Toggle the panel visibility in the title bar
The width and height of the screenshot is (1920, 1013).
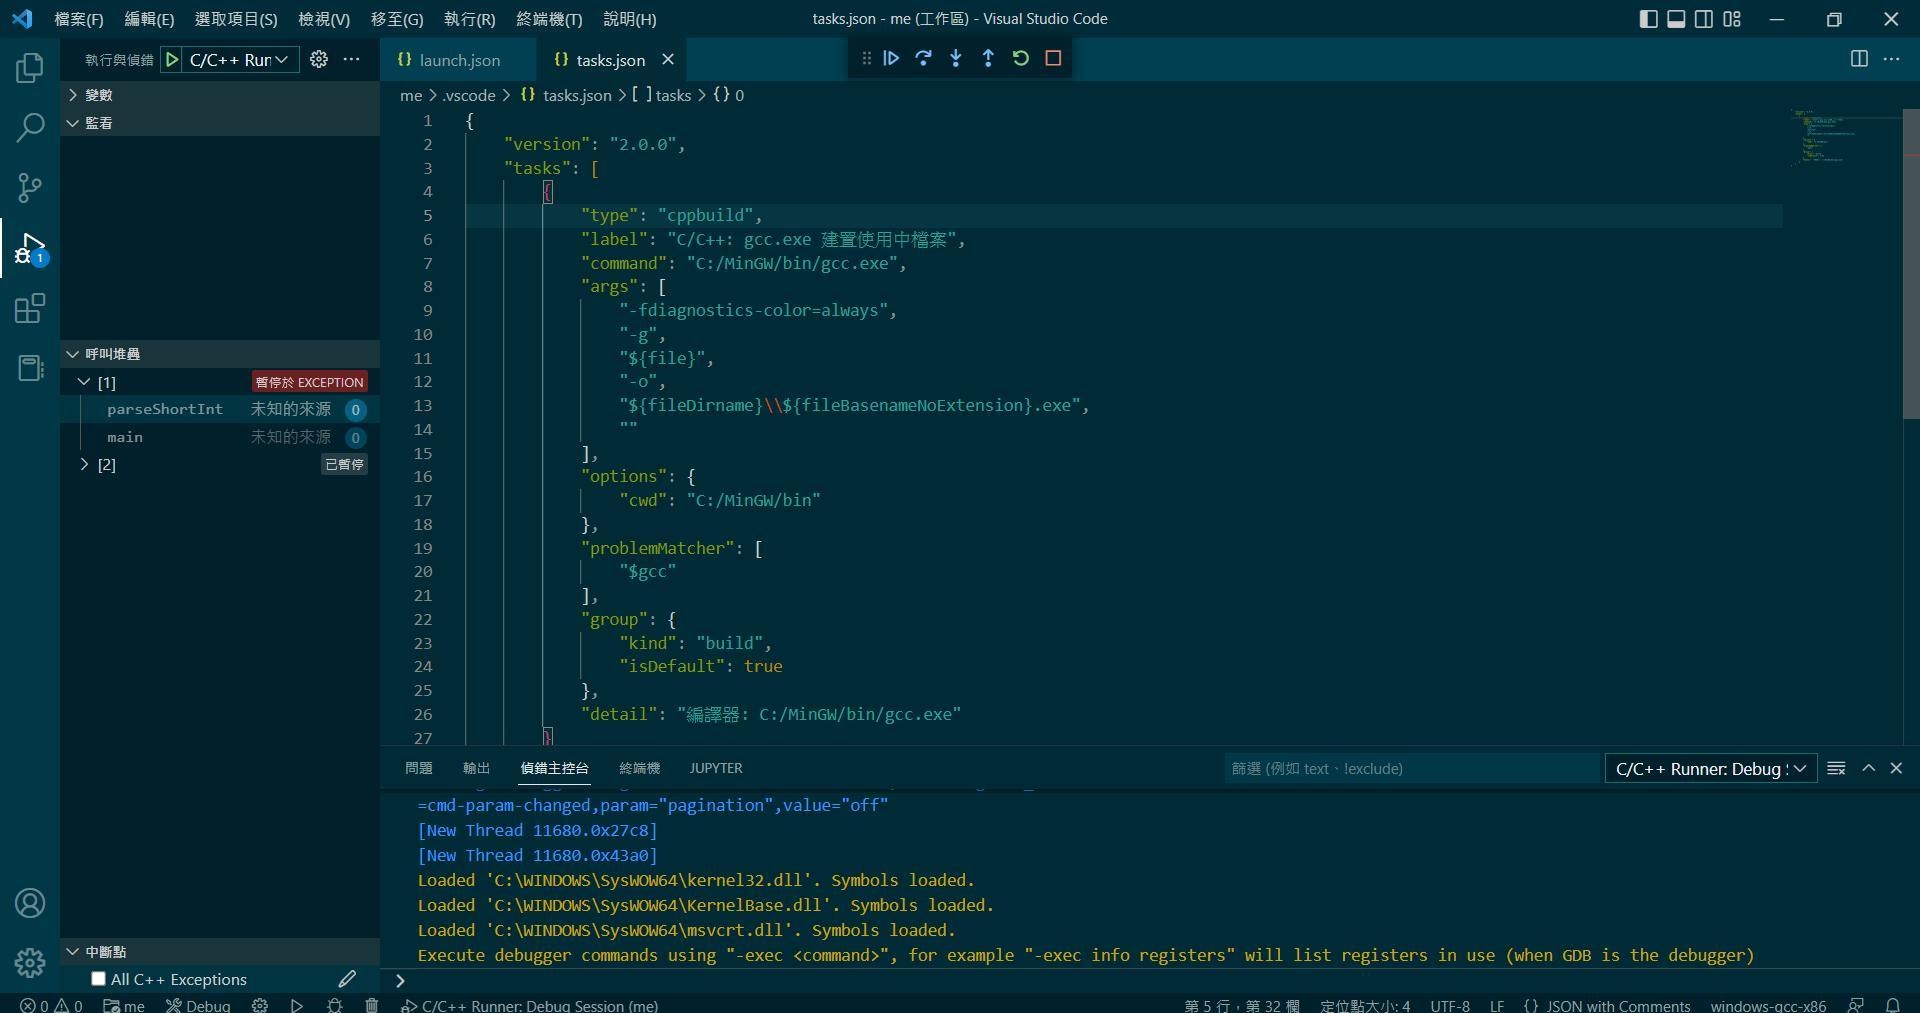(1676, 19)
